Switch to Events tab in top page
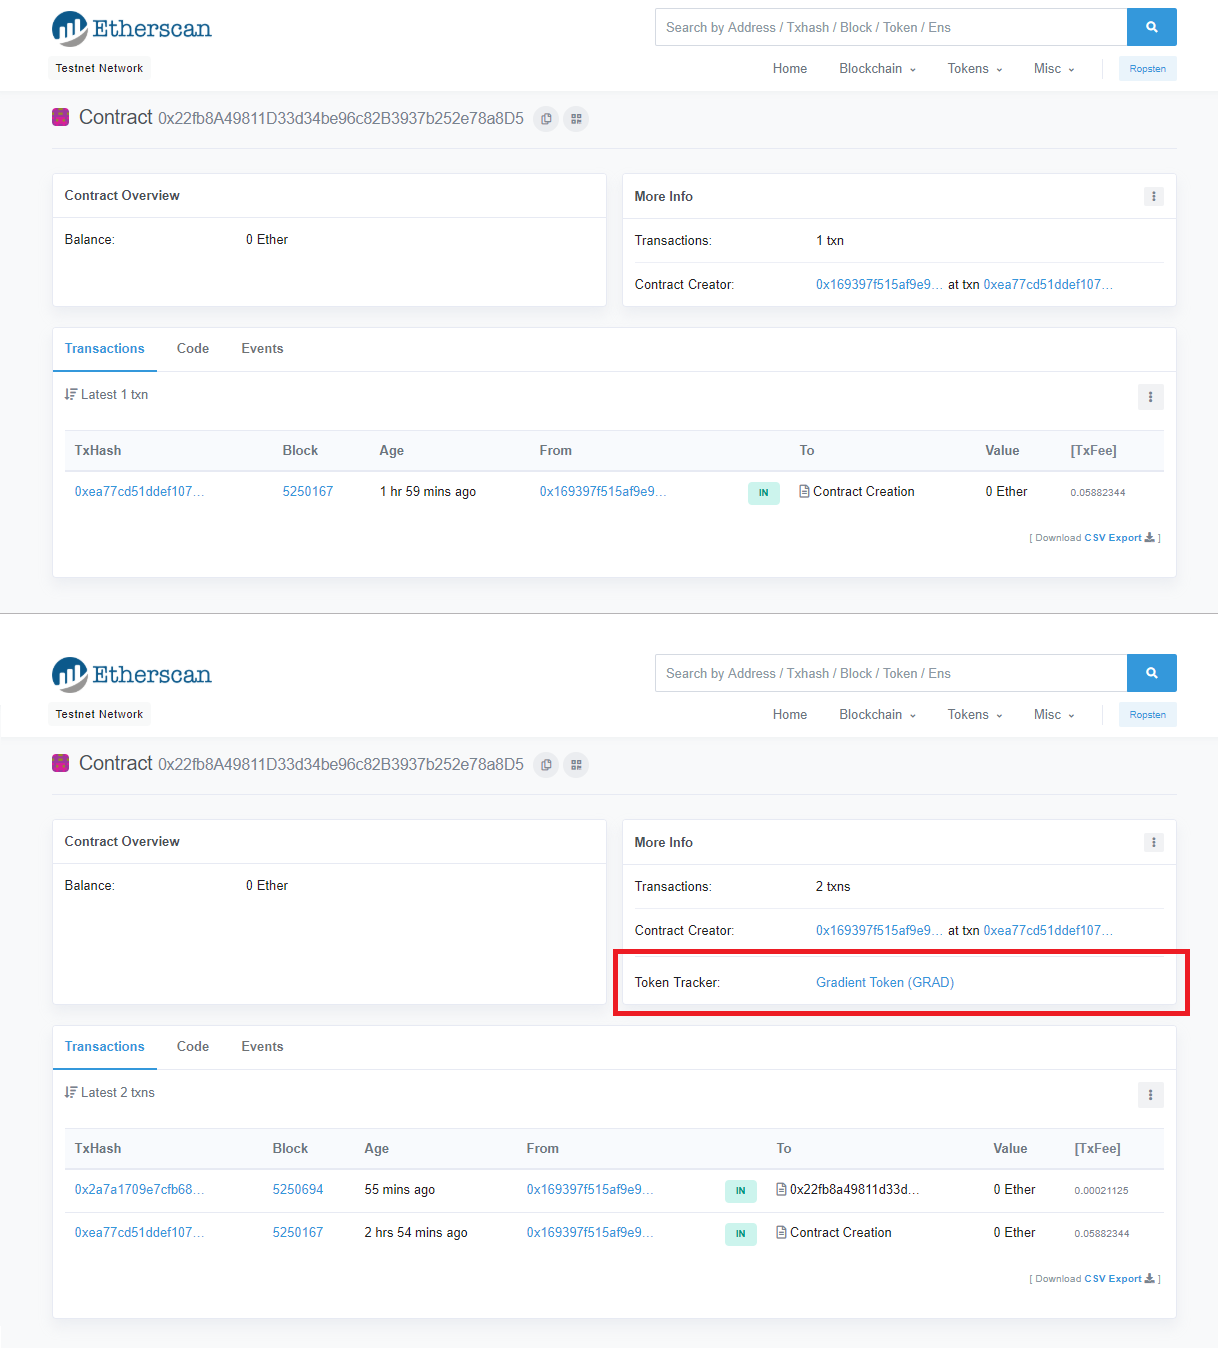This screenshot has height=1348, width=1218. tap(262, 348)
